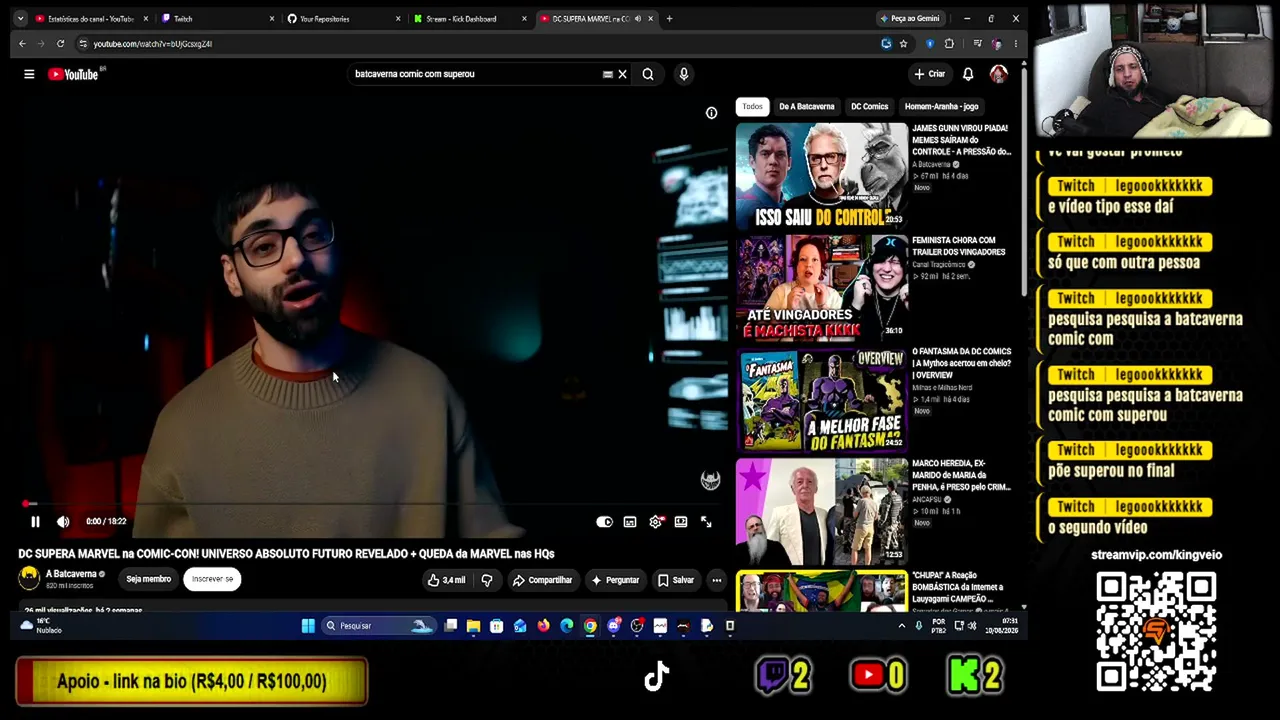Mute the video volume
The image size is (1280, 720).
click(x=63, y=522)
